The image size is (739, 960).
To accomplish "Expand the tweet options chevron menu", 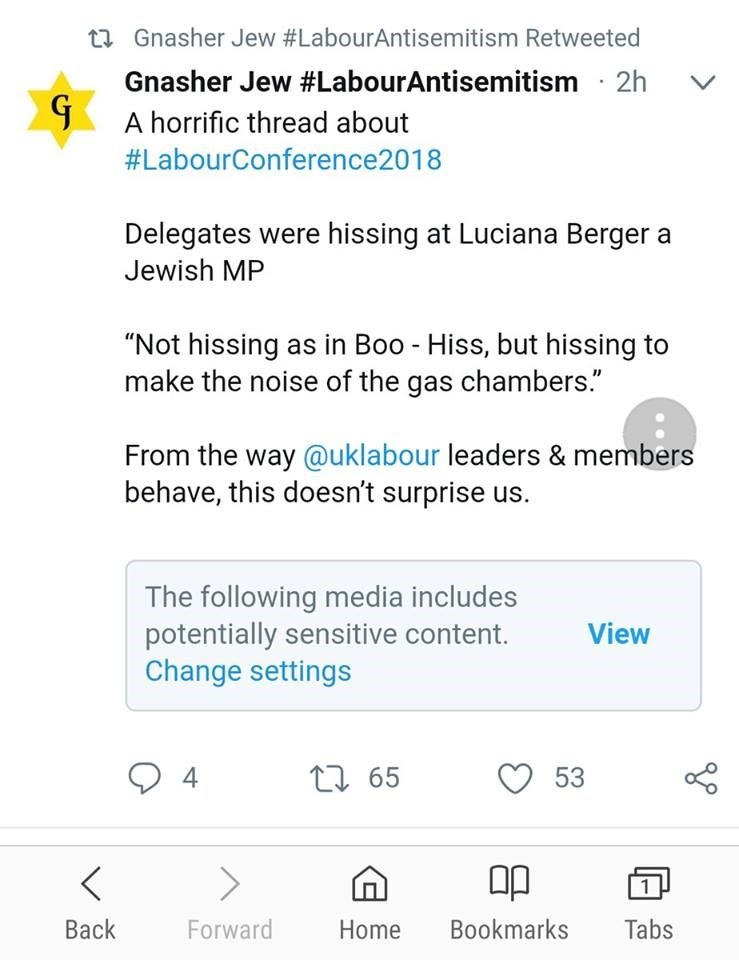I will [703, 83].
